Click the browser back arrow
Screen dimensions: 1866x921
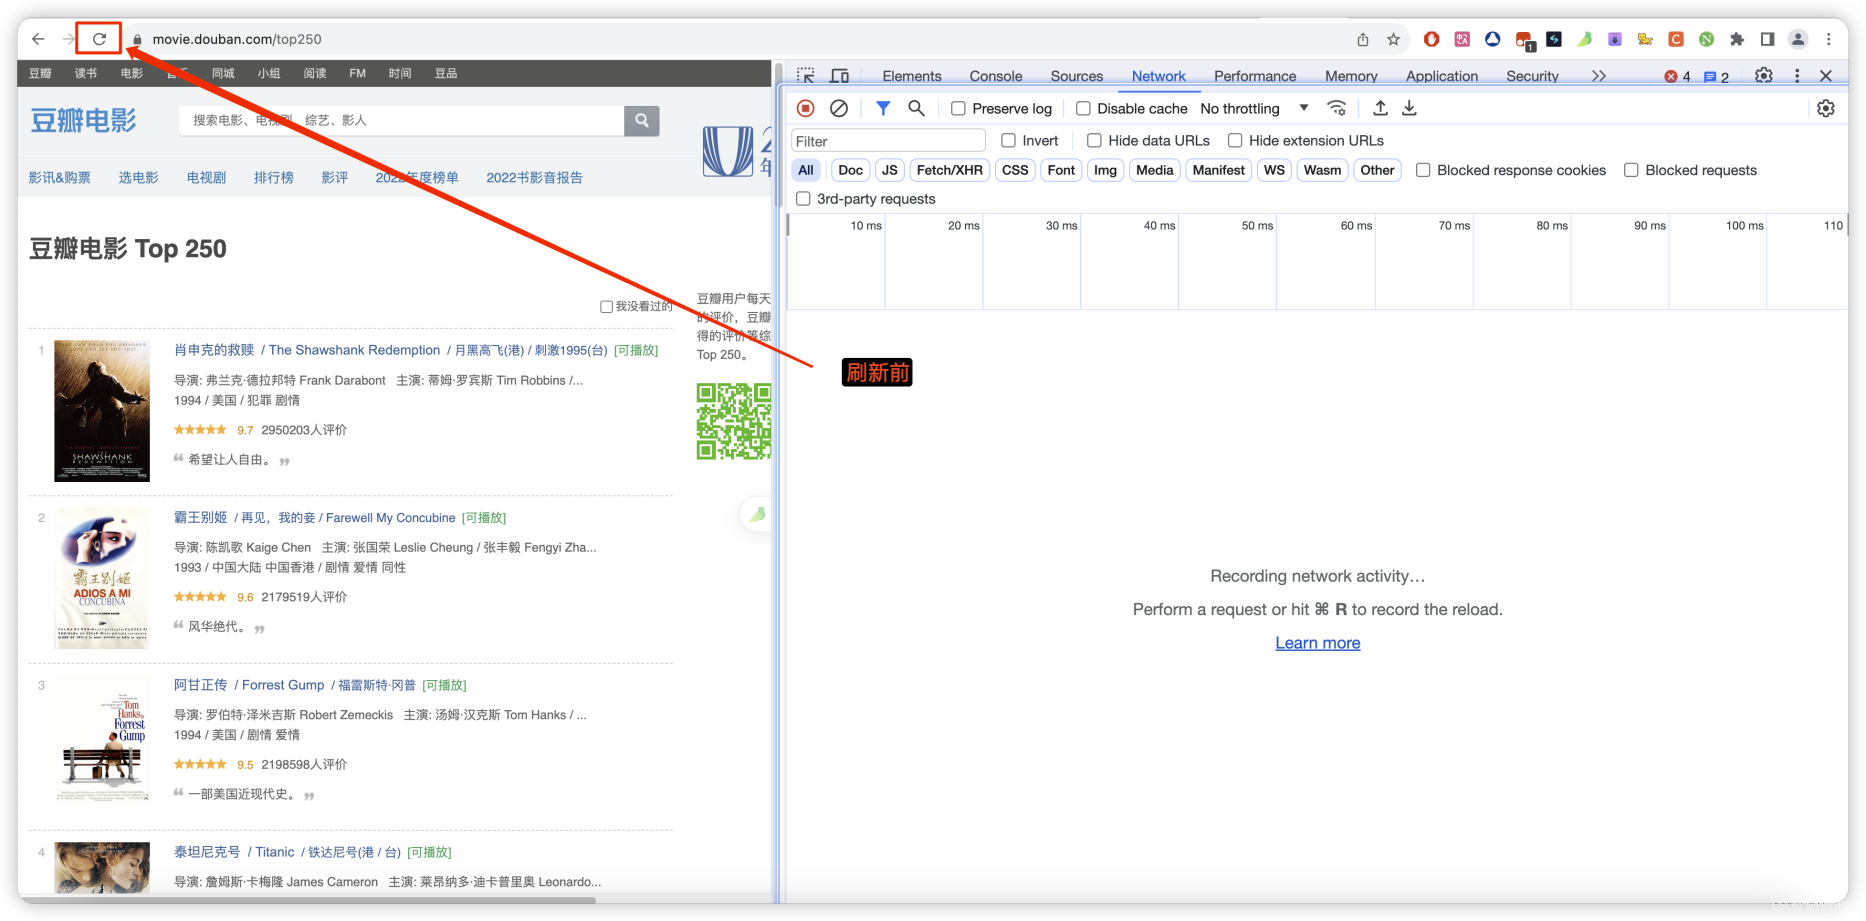pos(38,39)
